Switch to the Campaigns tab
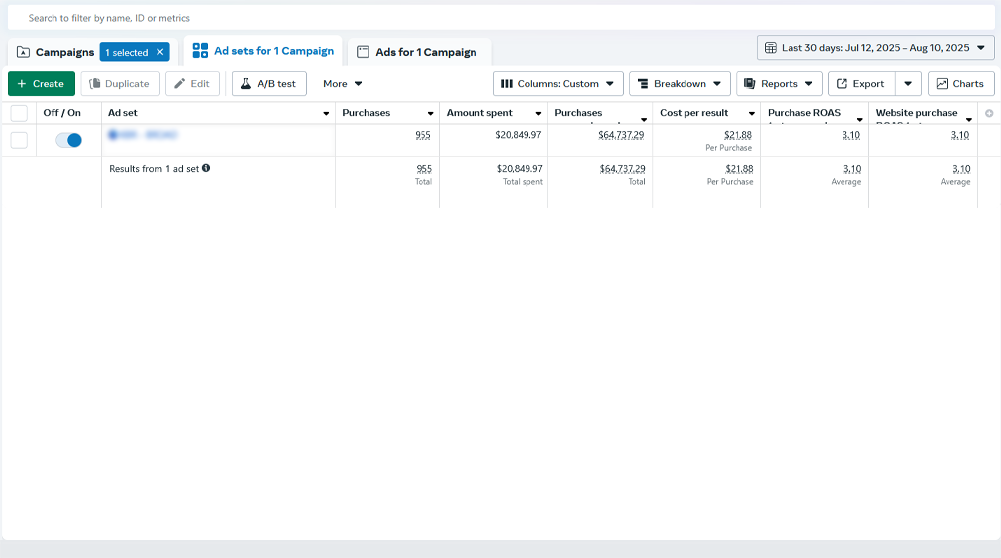 pyautogui.click(x=56, y=52)
